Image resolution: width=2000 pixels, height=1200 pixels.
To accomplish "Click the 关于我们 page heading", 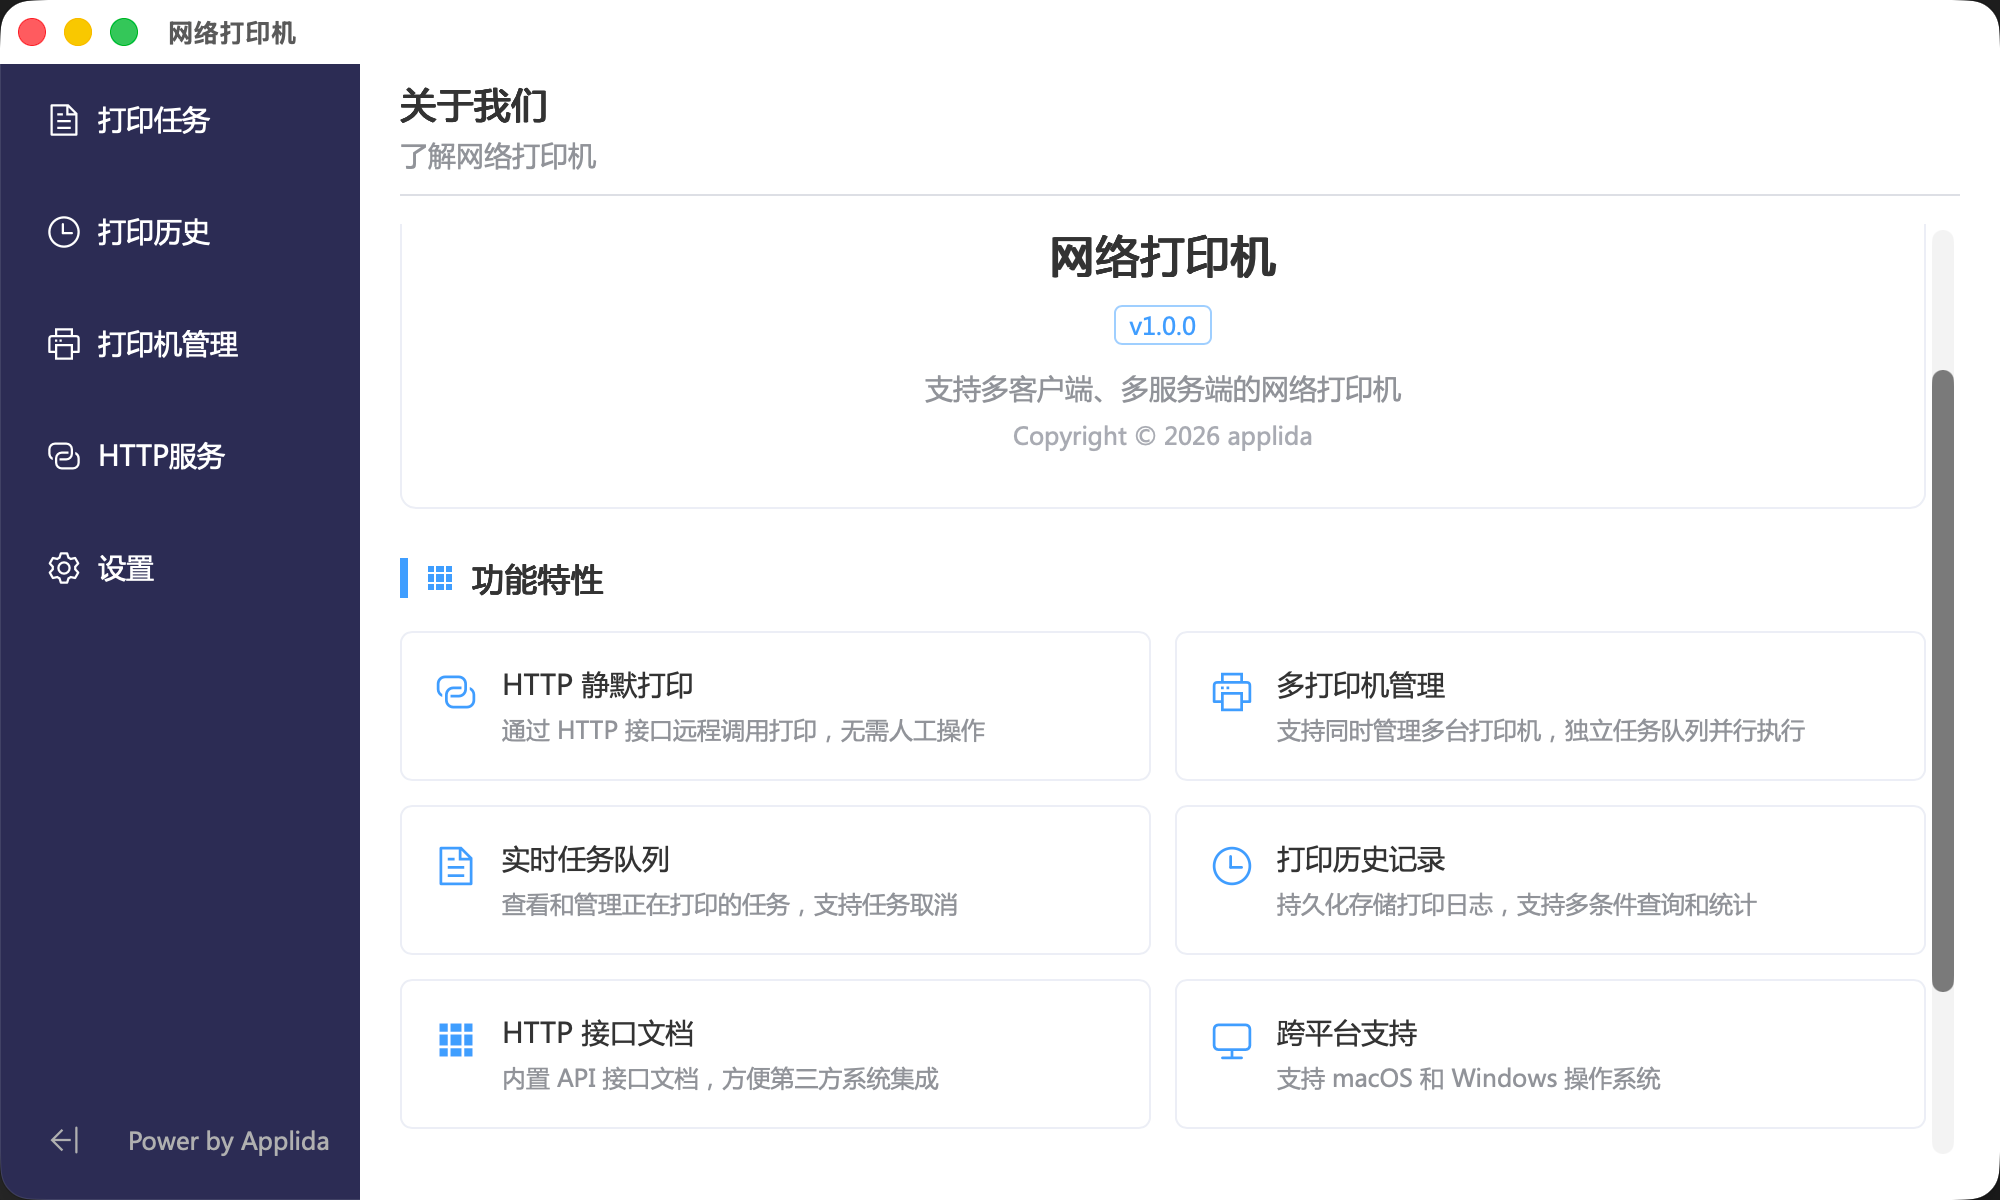I will [474, 106].
